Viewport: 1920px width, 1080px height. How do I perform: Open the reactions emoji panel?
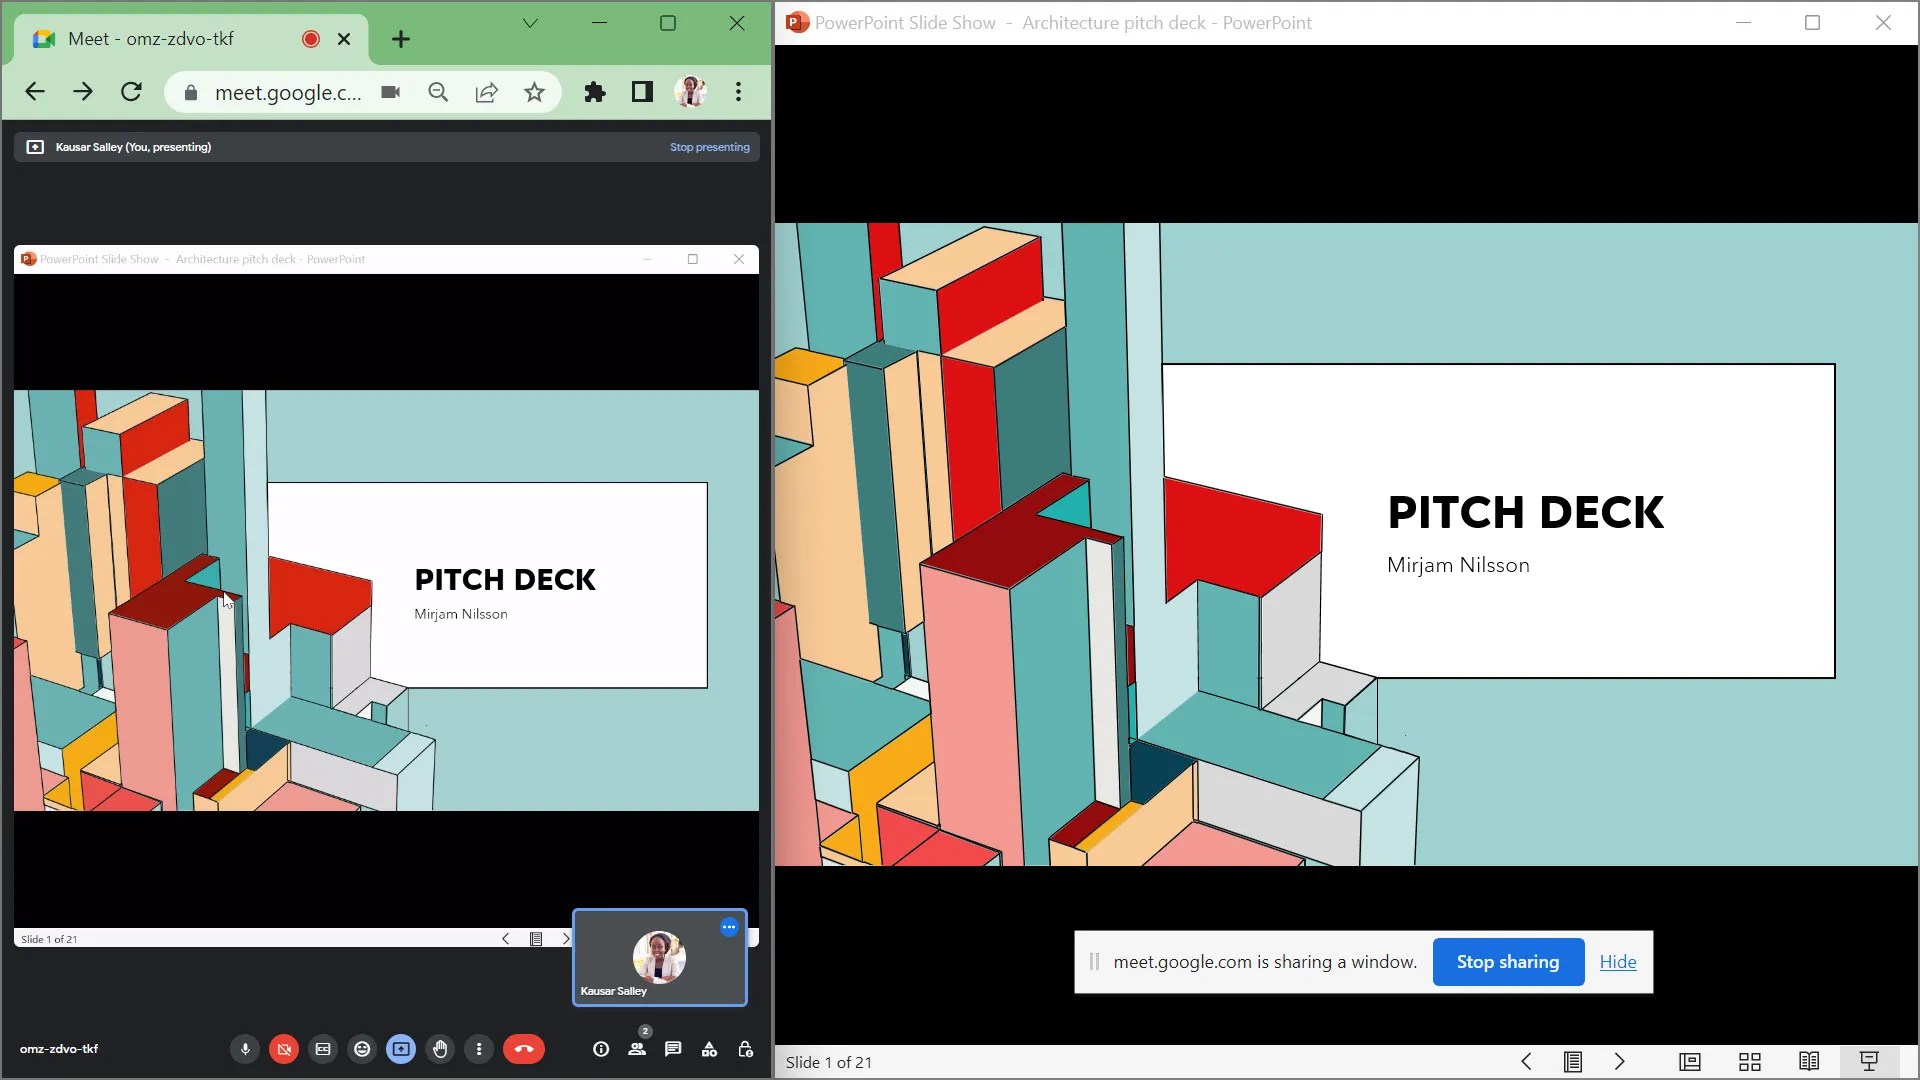click(x=362, y=1049)
